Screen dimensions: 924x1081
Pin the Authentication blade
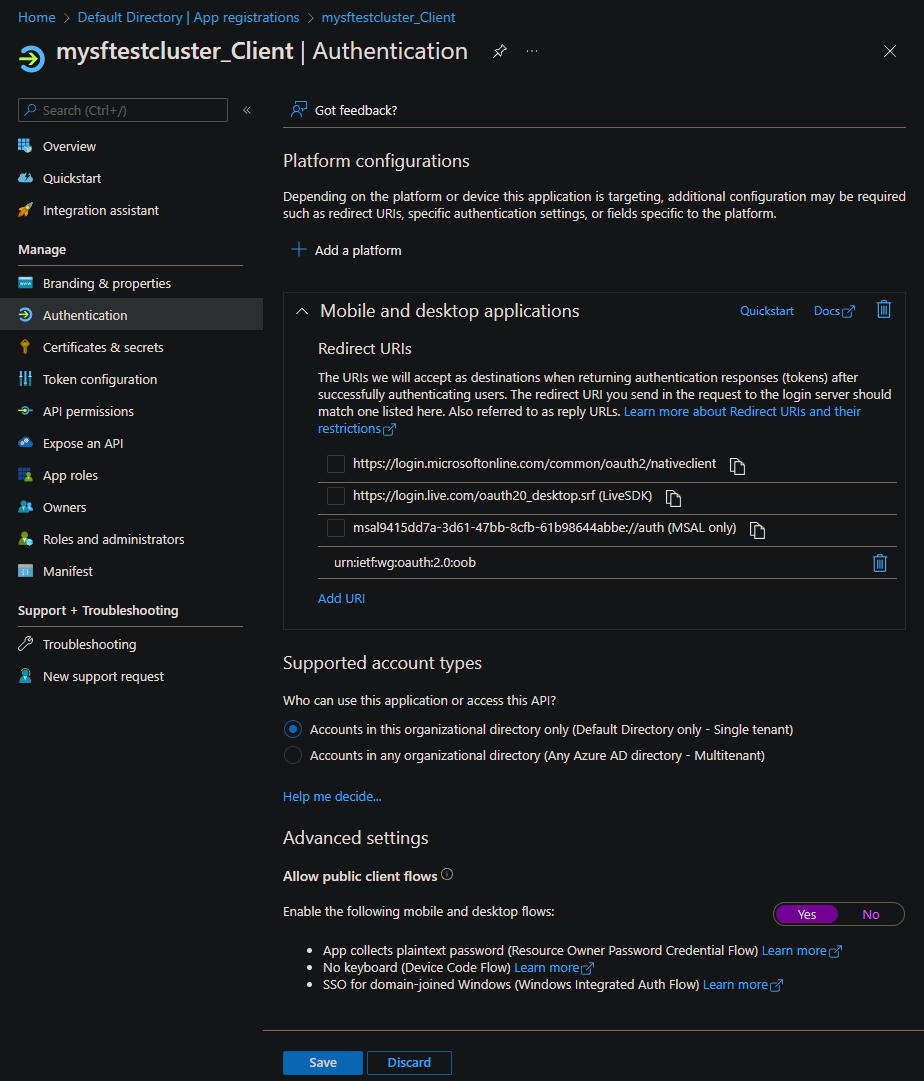click(x=500, y=51)
